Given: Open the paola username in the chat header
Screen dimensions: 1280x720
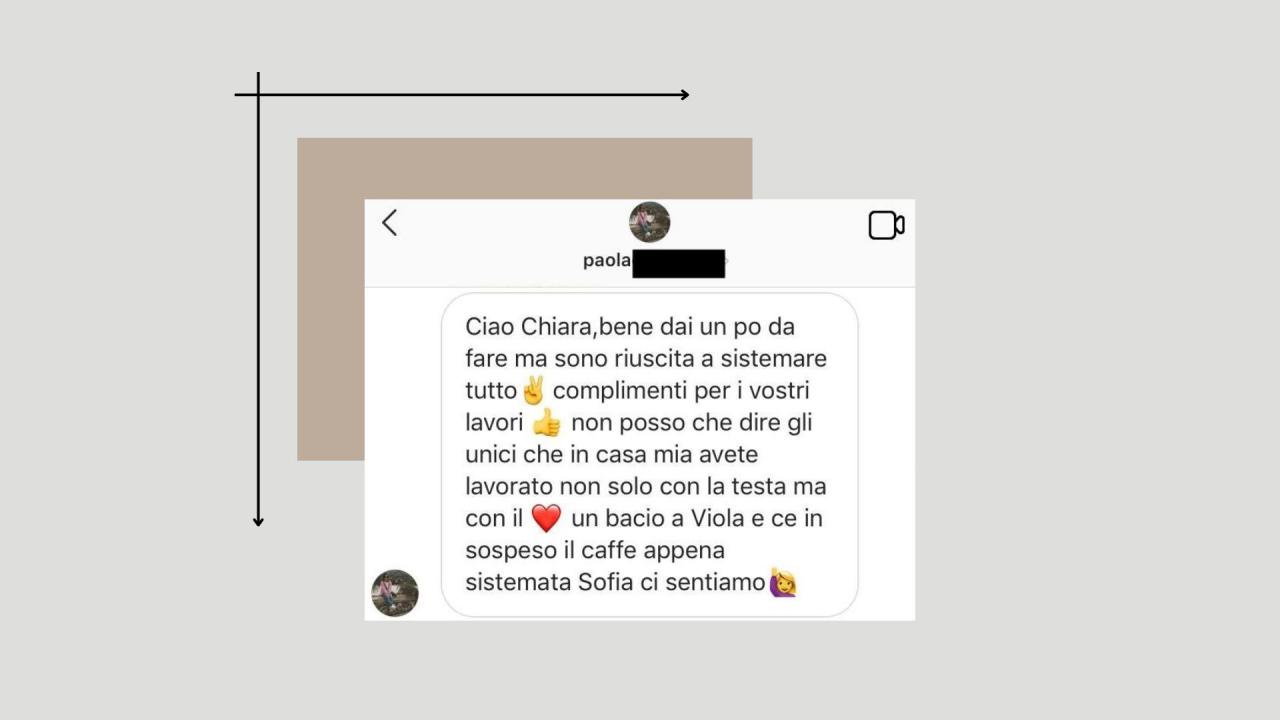Looking at the screenshot, I should point(607,261).
